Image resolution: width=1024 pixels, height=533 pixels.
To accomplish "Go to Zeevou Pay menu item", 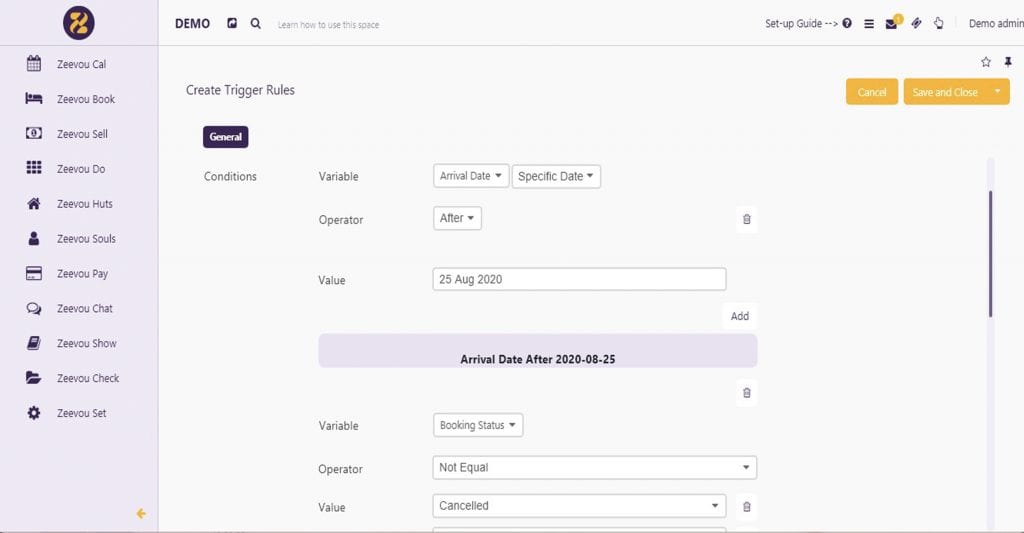I will (82, 274).
